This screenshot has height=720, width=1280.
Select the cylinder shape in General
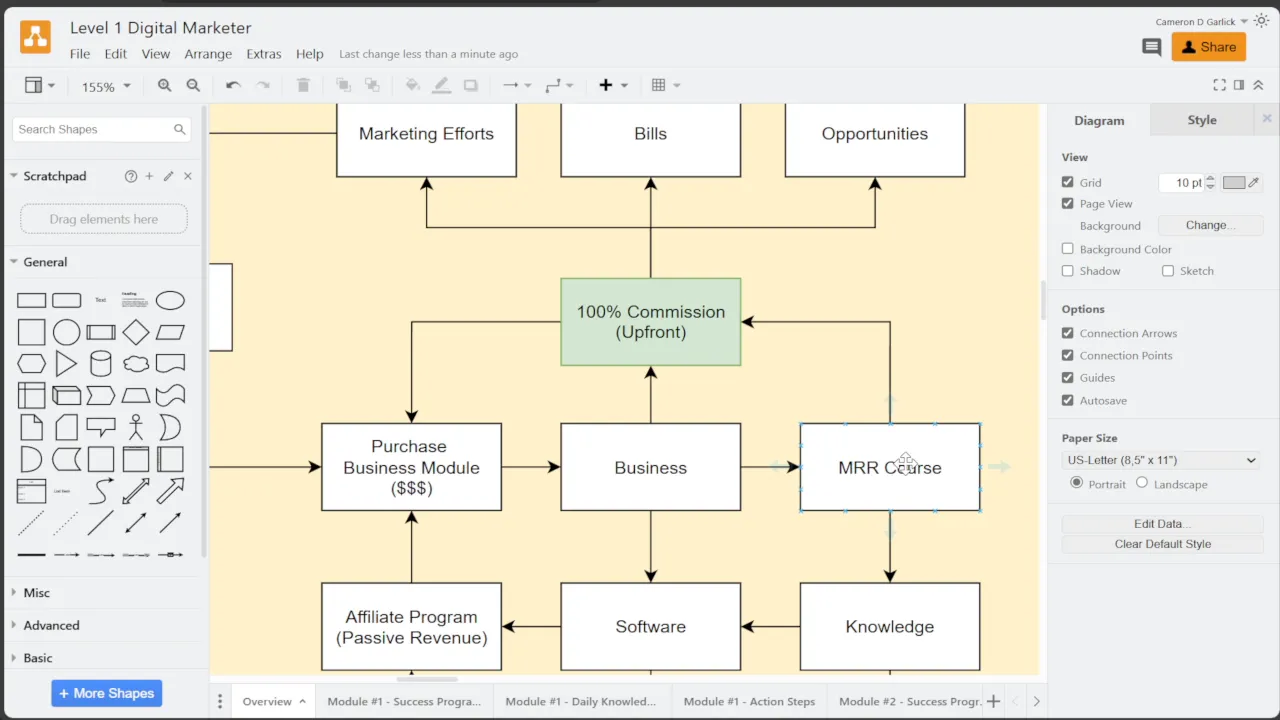pyautogui.click(x=101, y=364)
